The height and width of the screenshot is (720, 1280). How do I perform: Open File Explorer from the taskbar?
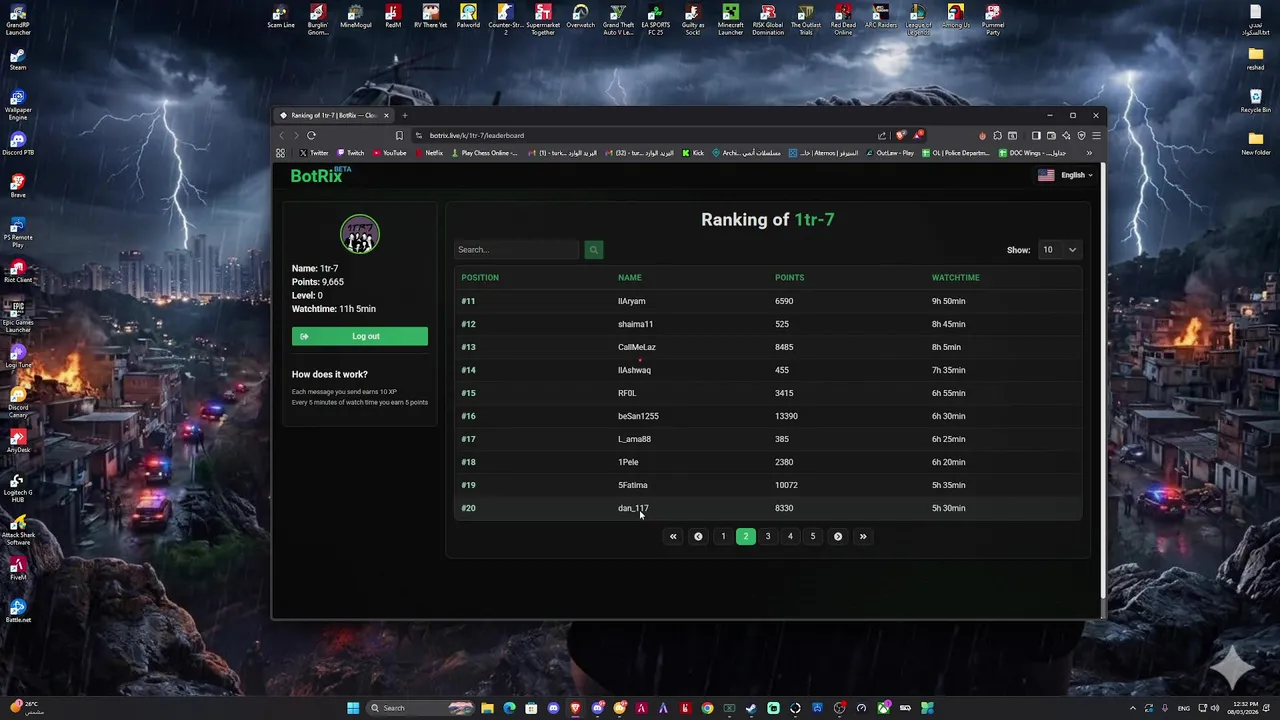[x=487, y=708]
